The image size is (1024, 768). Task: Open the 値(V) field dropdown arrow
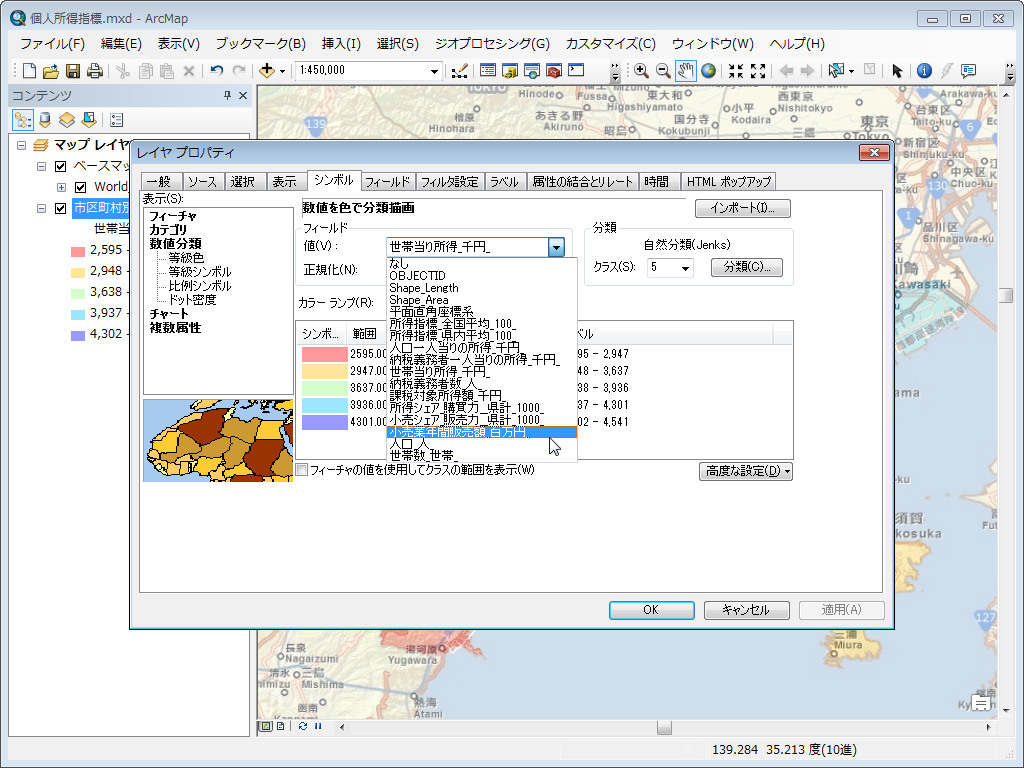click(556, 247)
